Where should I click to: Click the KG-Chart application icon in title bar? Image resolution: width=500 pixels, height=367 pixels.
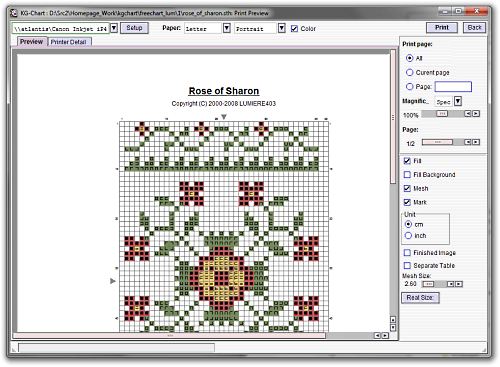pos(14,13)
